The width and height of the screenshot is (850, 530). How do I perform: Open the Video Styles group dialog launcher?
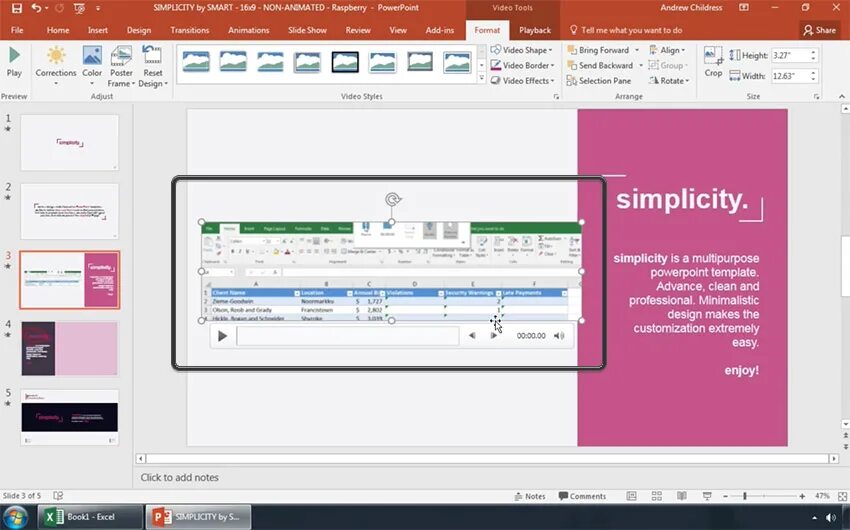(x=556, y=96)
